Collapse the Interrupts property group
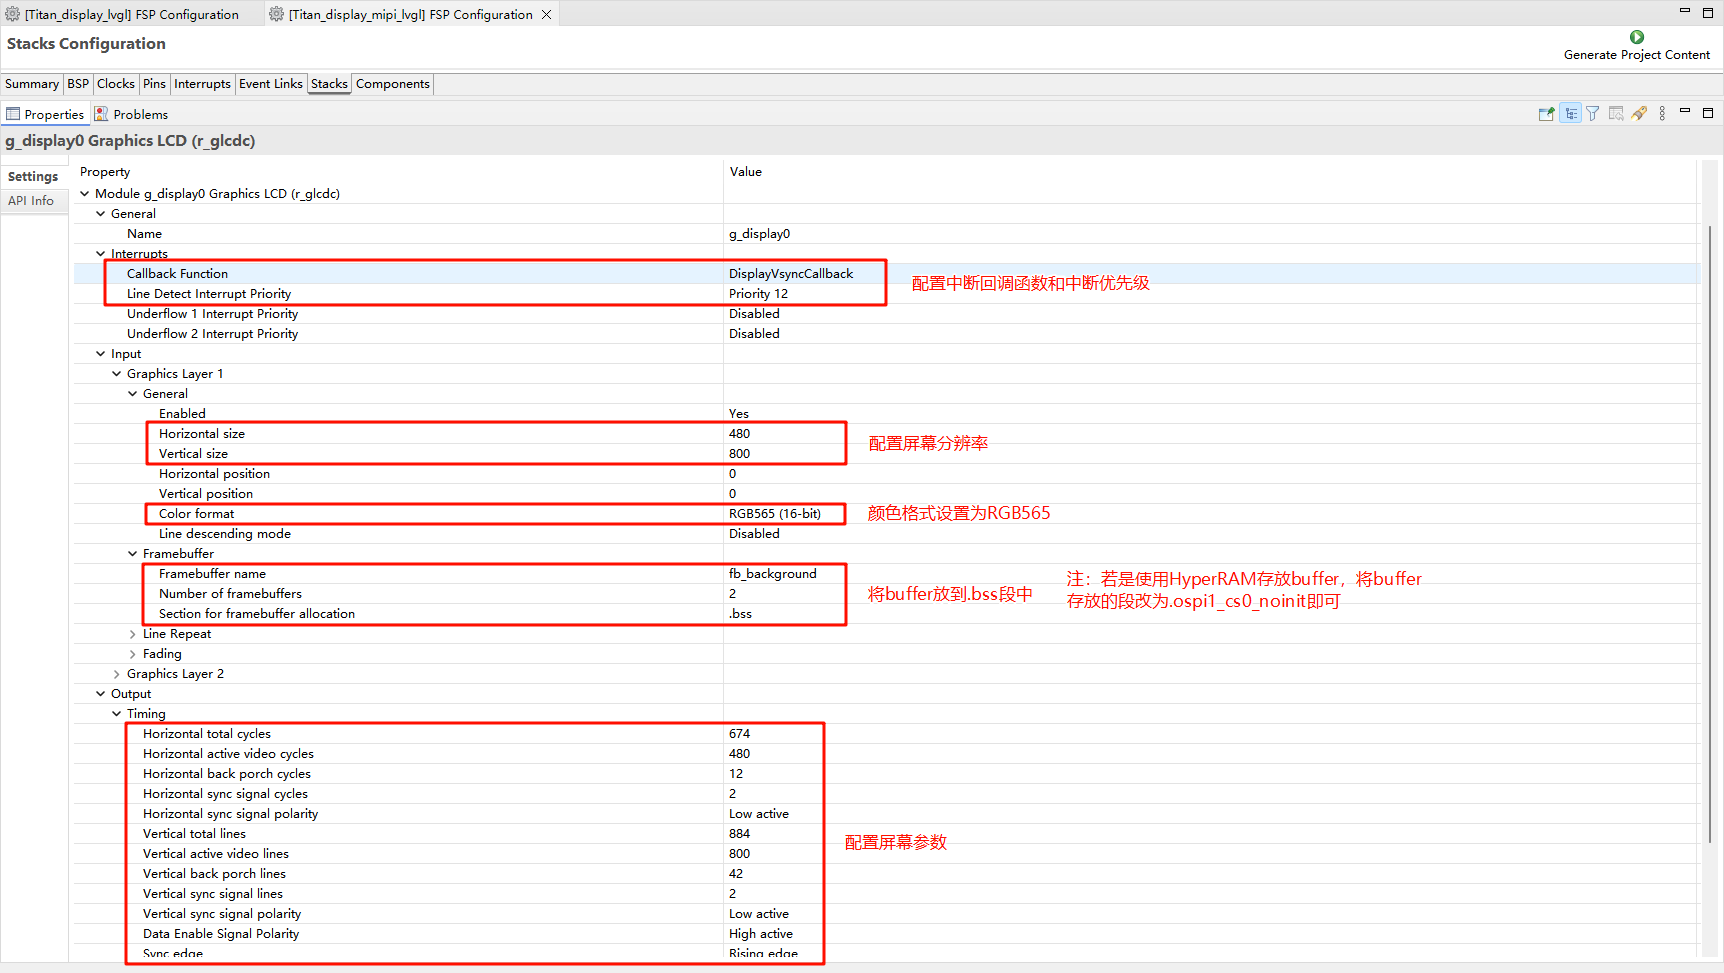Image resolution: width=1724 pixels, height=973 pixels. [100, 254]
